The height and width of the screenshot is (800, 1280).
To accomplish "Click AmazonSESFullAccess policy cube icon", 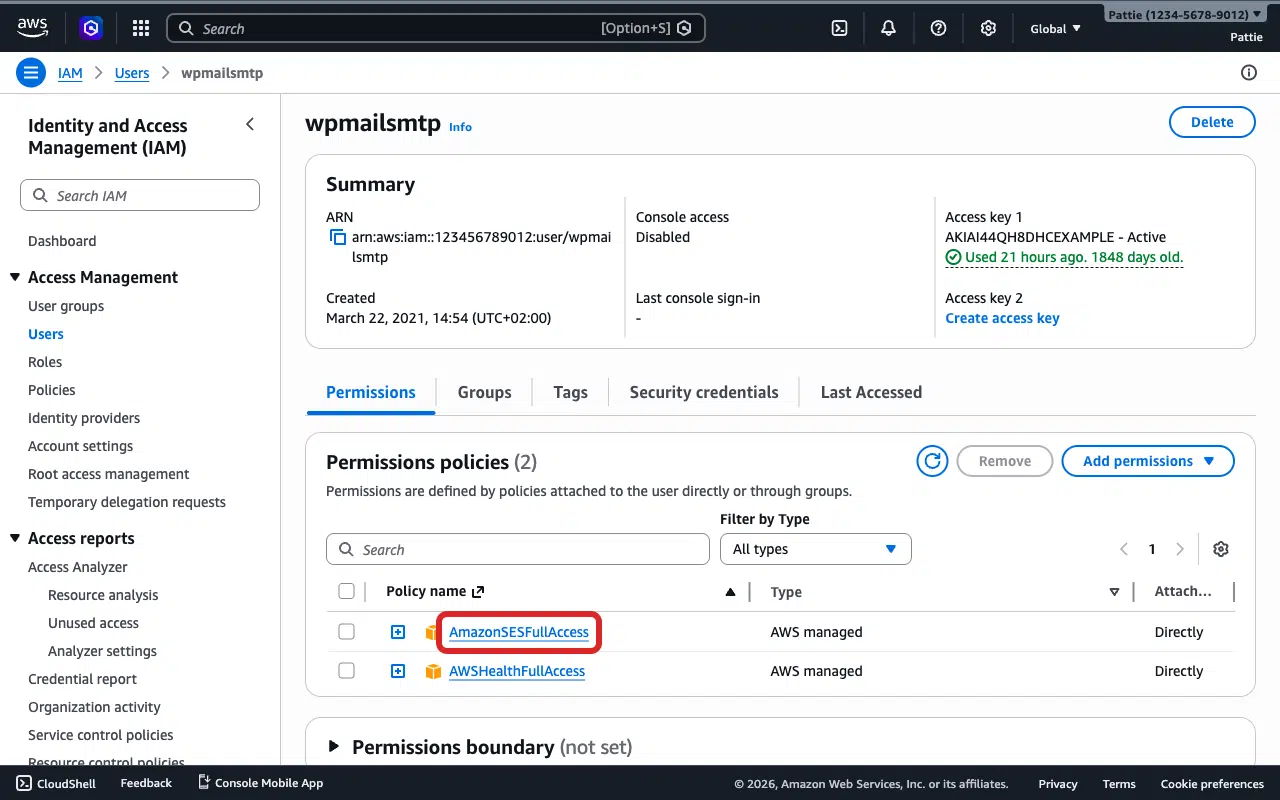I will (x=433, y=632).
